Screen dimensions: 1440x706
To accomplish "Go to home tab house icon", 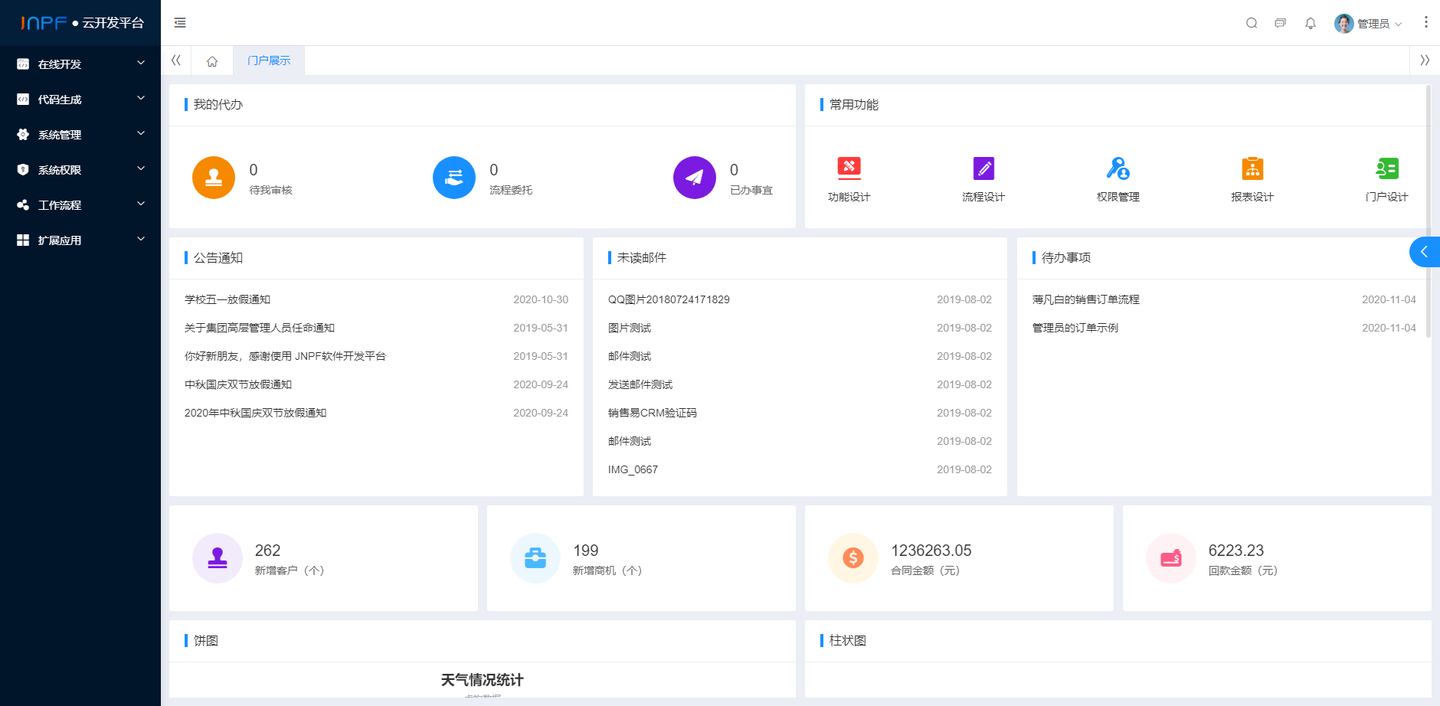I will pyautogui.click(x=212, y=61).
